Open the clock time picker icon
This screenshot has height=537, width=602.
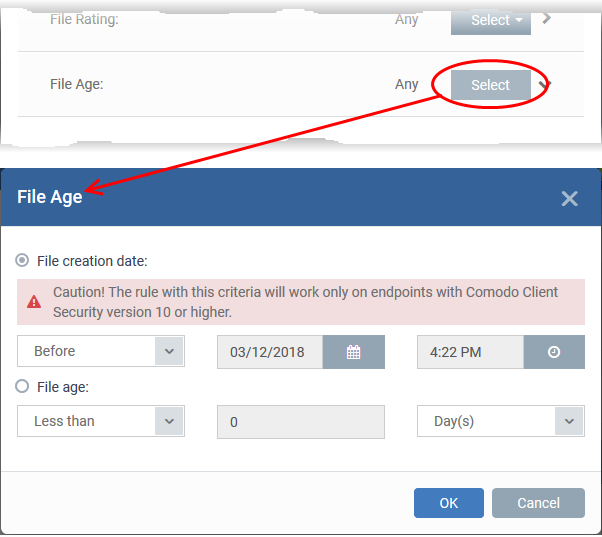tap(554, 352)
